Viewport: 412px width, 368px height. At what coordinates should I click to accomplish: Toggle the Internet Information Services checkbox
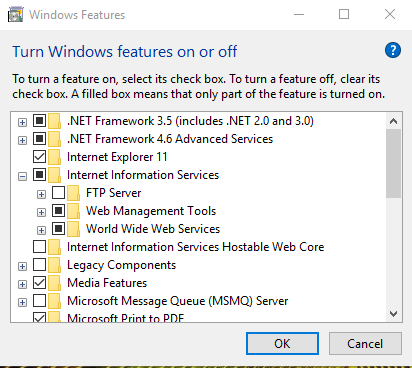coord(39,174)
